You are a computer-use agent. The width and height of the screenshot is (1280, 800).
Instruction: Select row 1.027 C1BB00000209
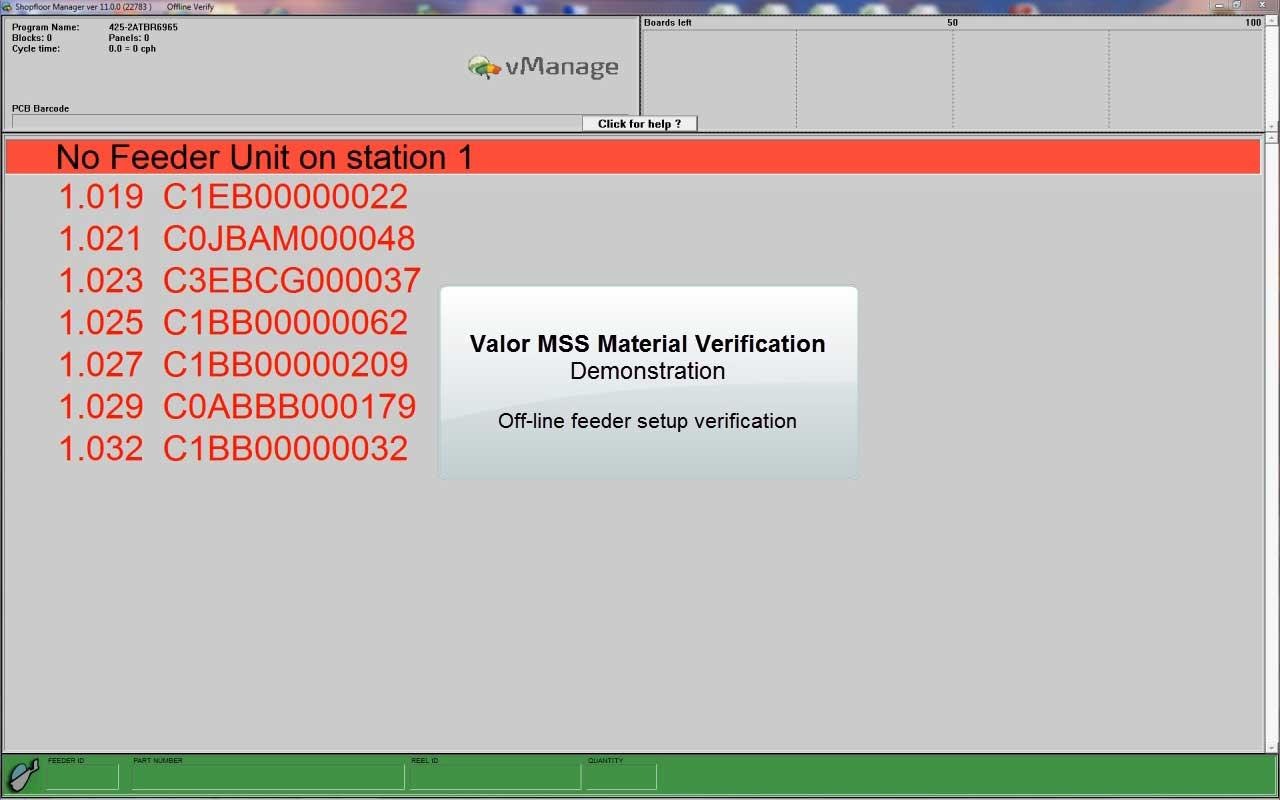coord(233,365)
